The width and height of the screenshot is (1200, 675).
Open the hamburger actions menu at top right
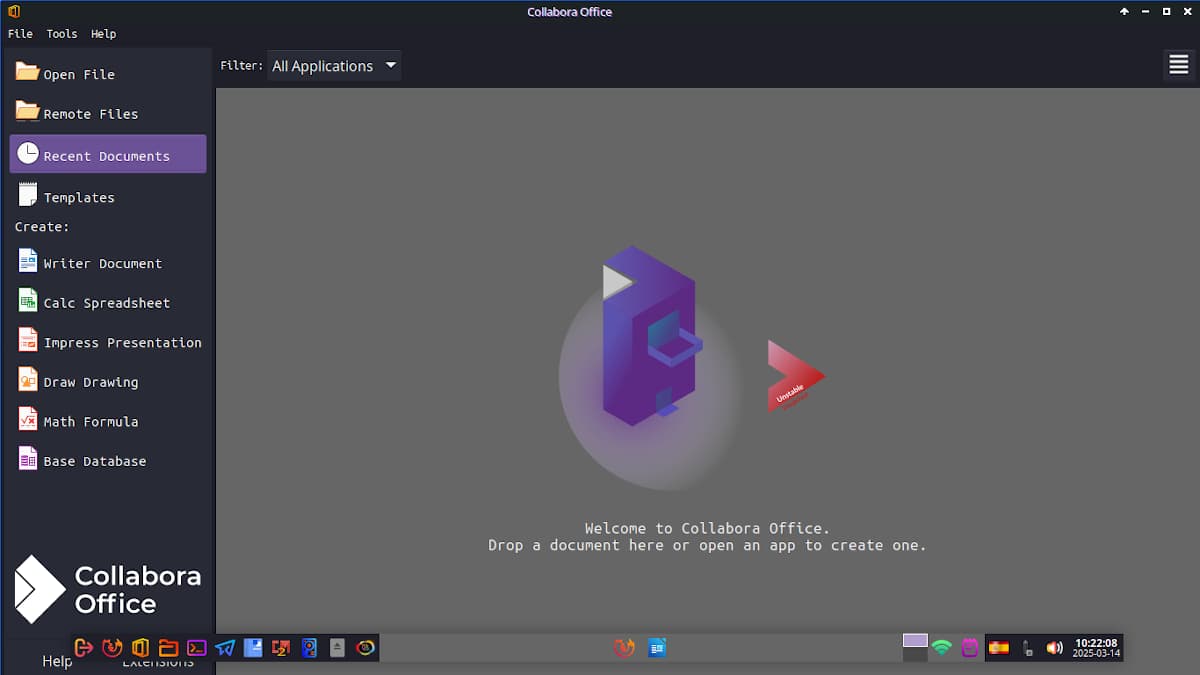pyautogui.click(x=1178, y=65)
